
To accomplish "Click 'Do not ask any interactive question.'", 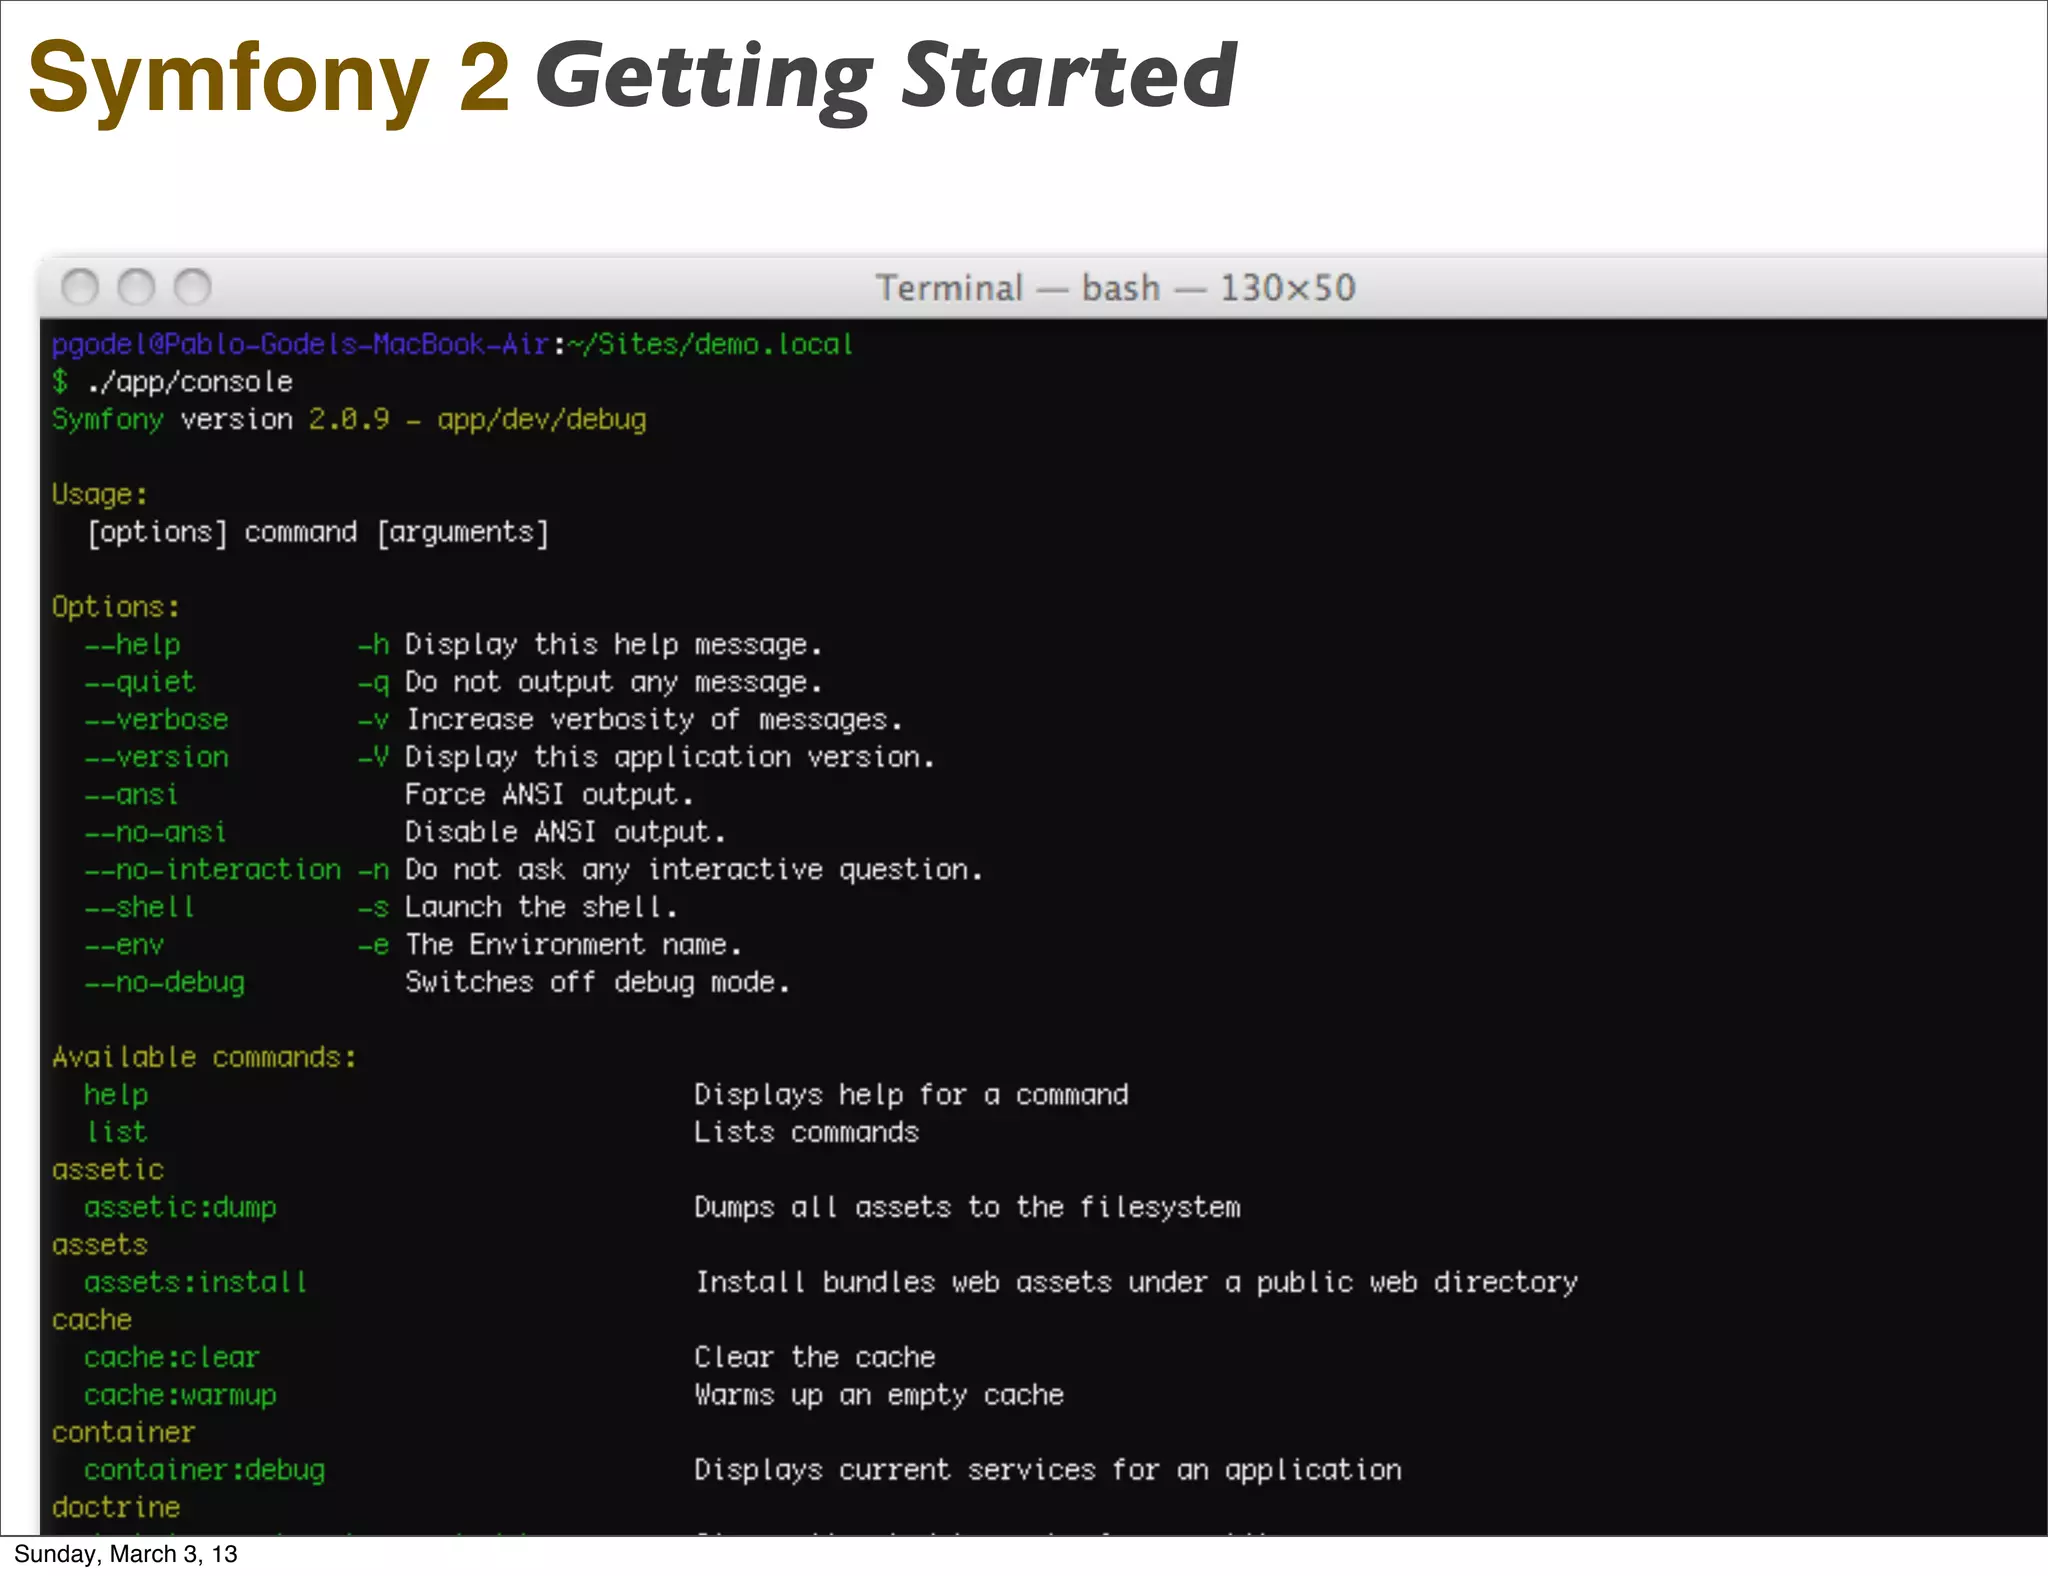I will (694, 870).
